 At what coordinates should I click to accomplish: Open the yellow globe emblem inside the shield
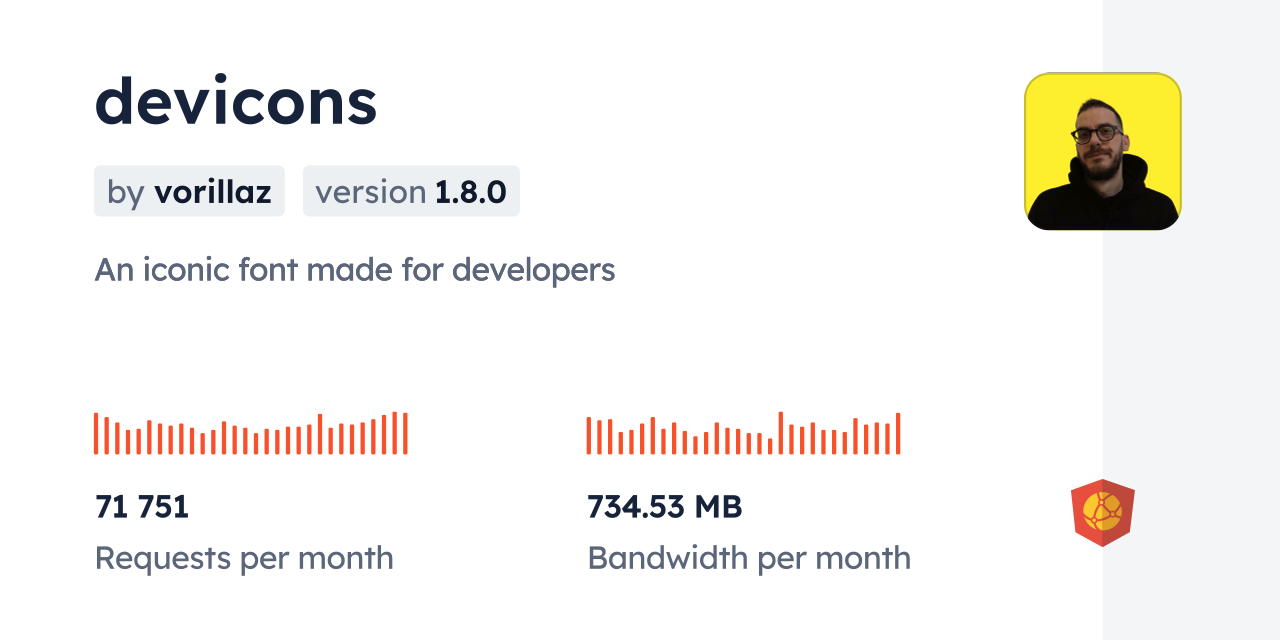[x=1102, y=512]
